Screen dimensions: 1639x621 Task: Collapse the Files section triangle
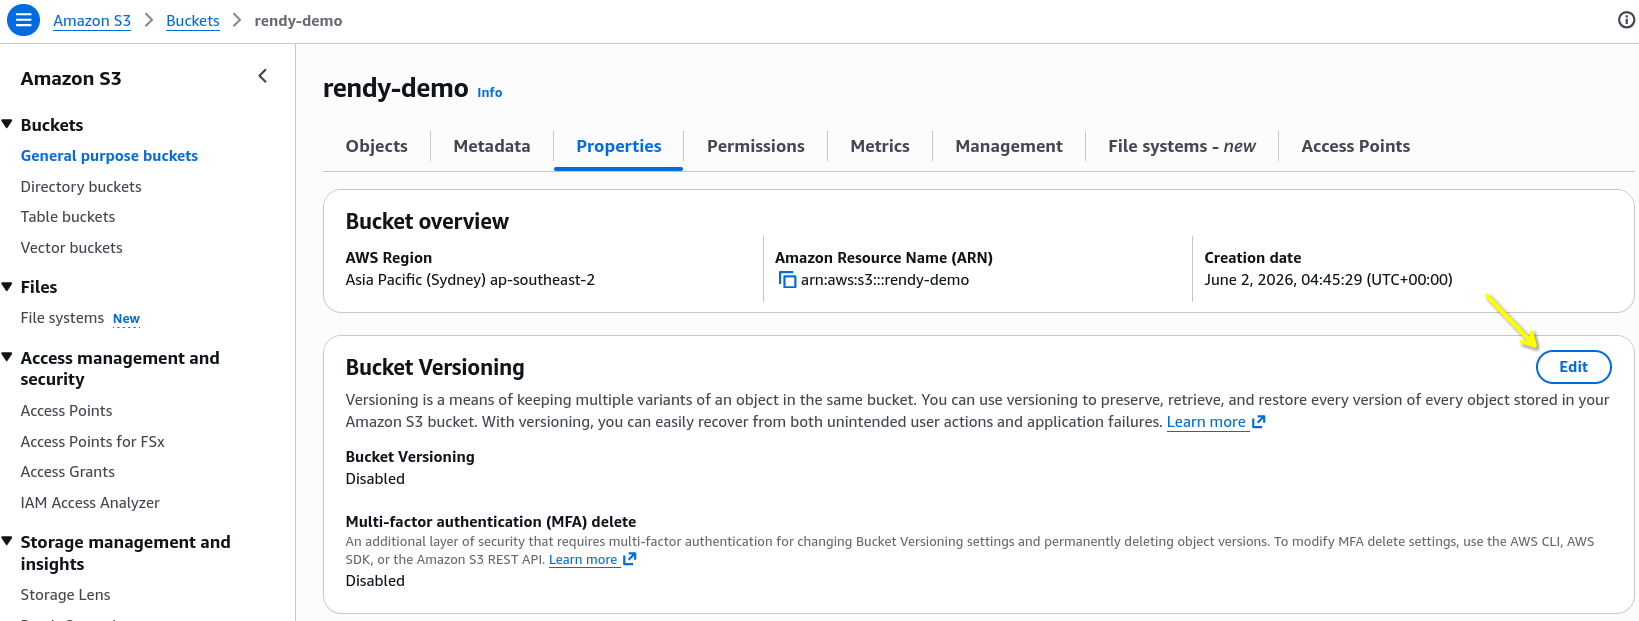pos(8,286)
